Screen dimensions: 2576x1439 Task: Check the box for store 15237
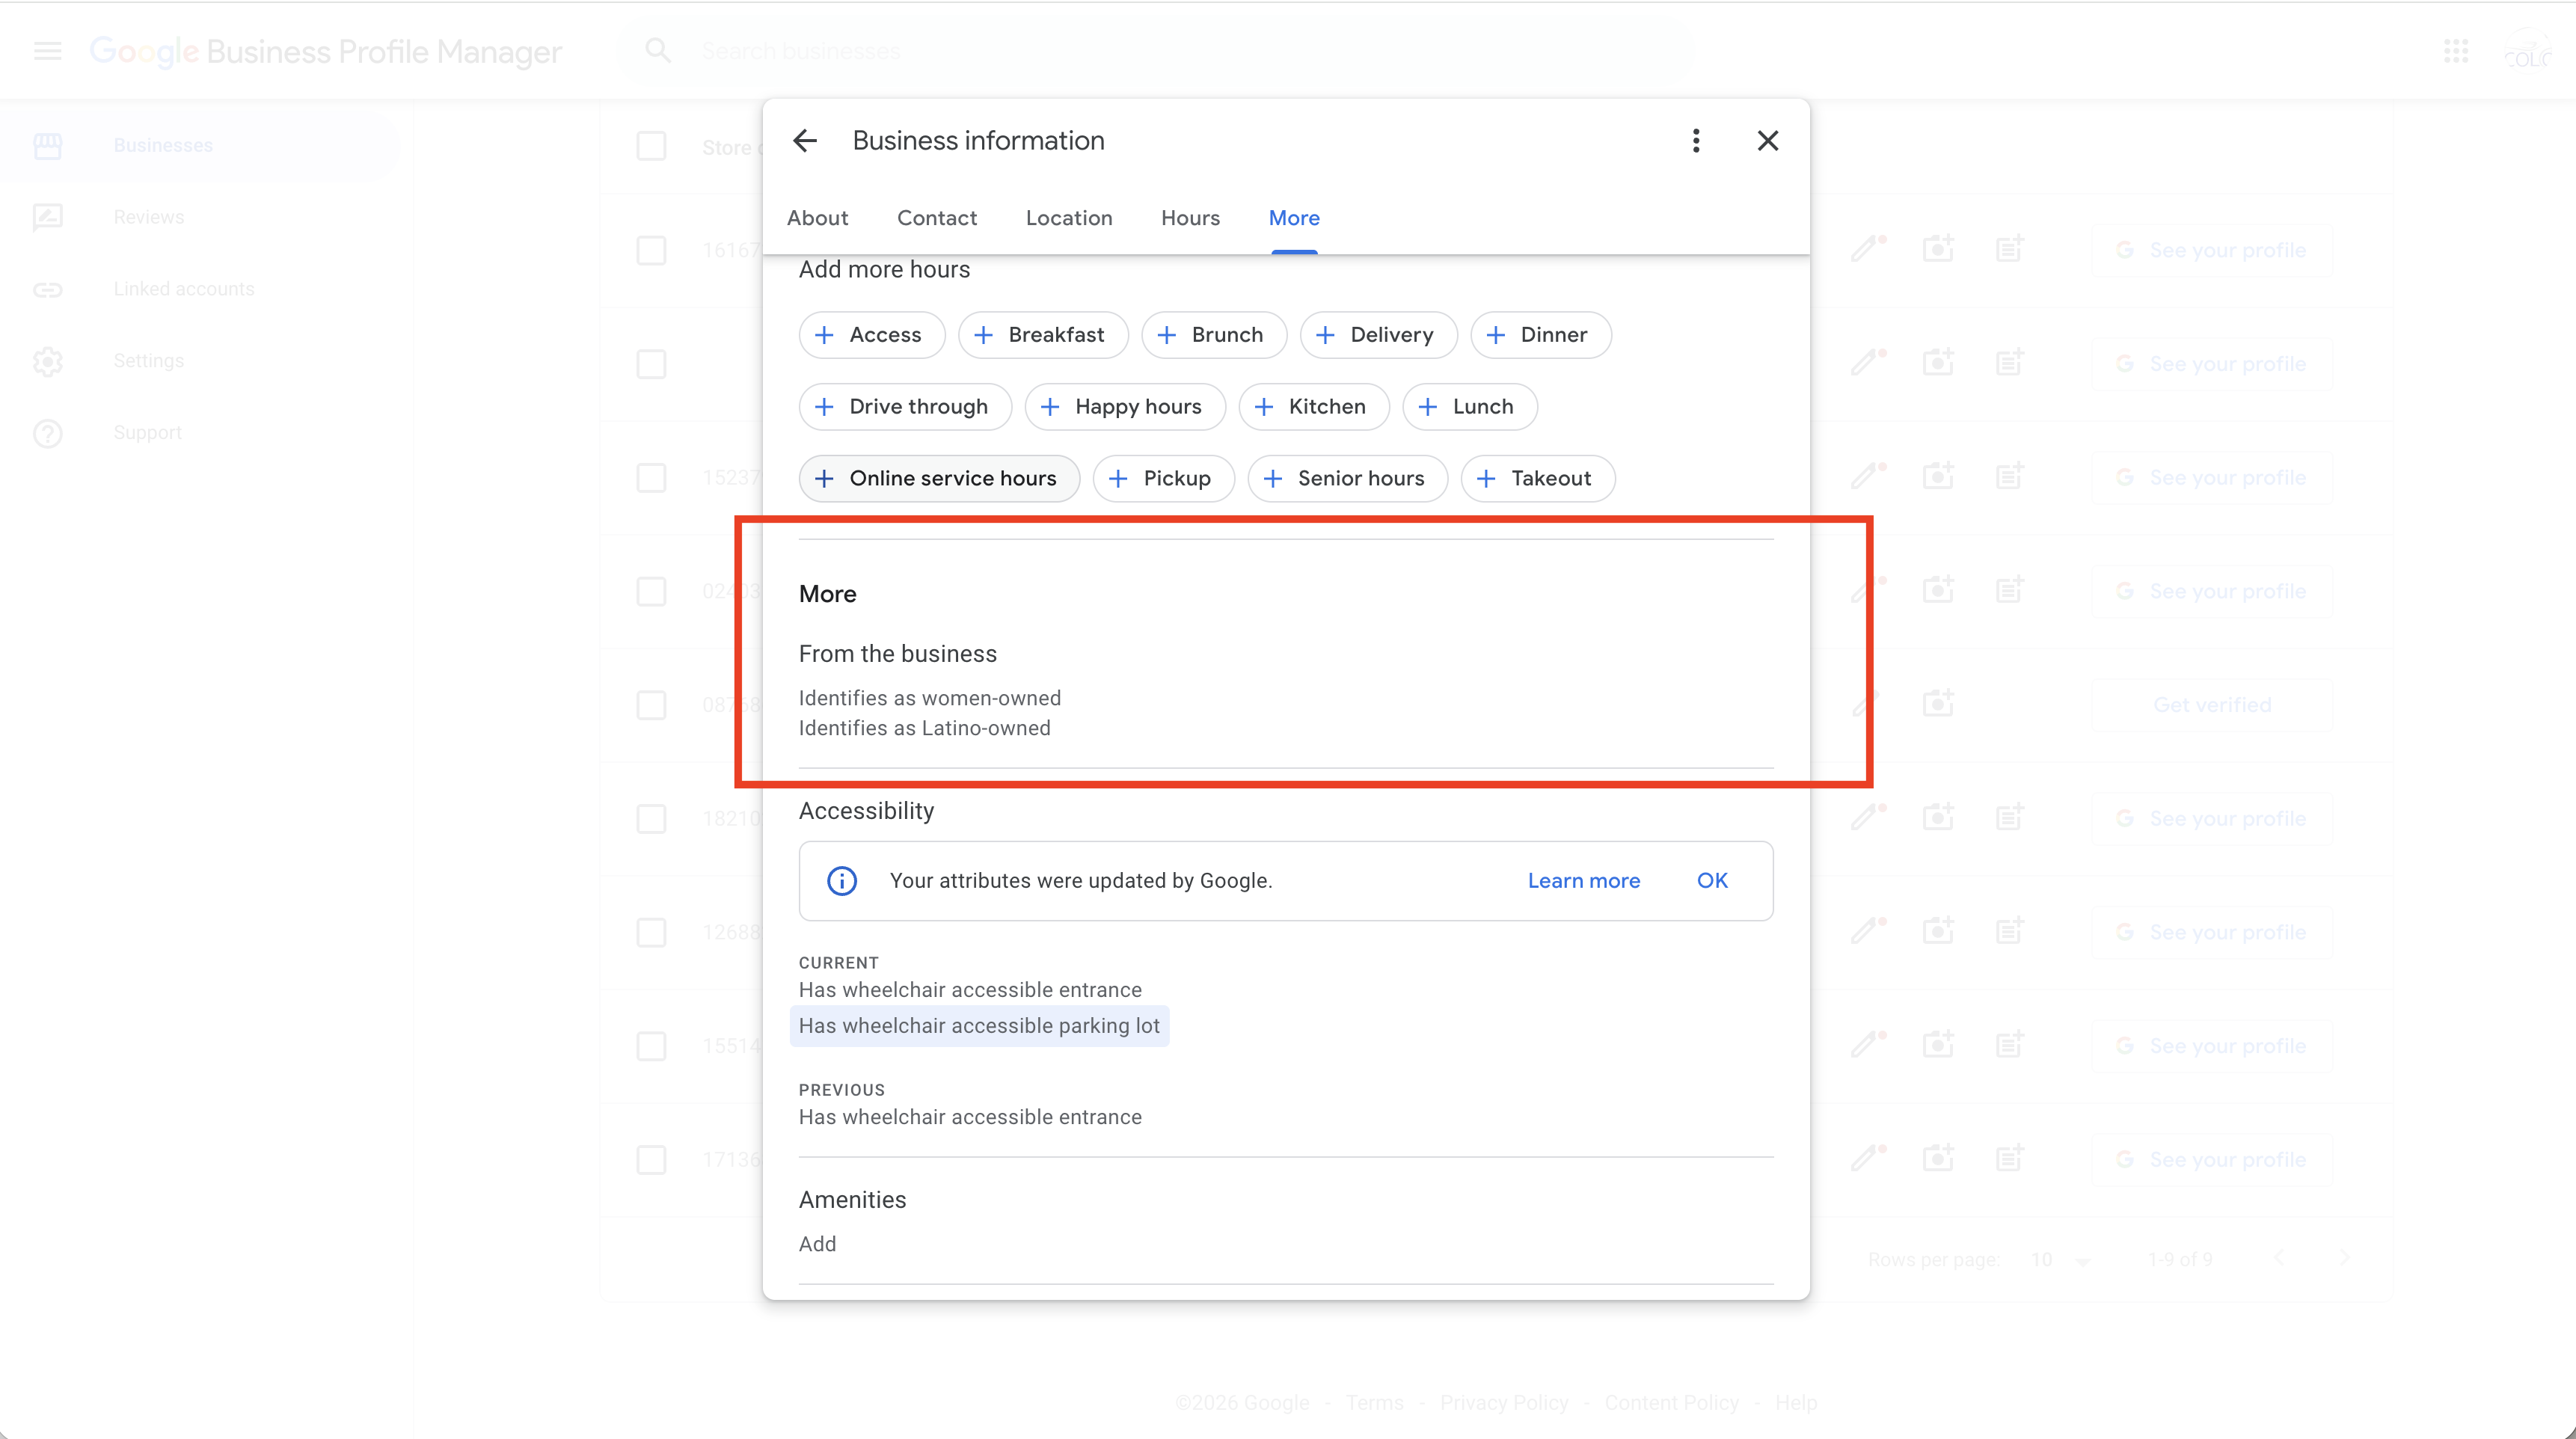pos(651,478)
